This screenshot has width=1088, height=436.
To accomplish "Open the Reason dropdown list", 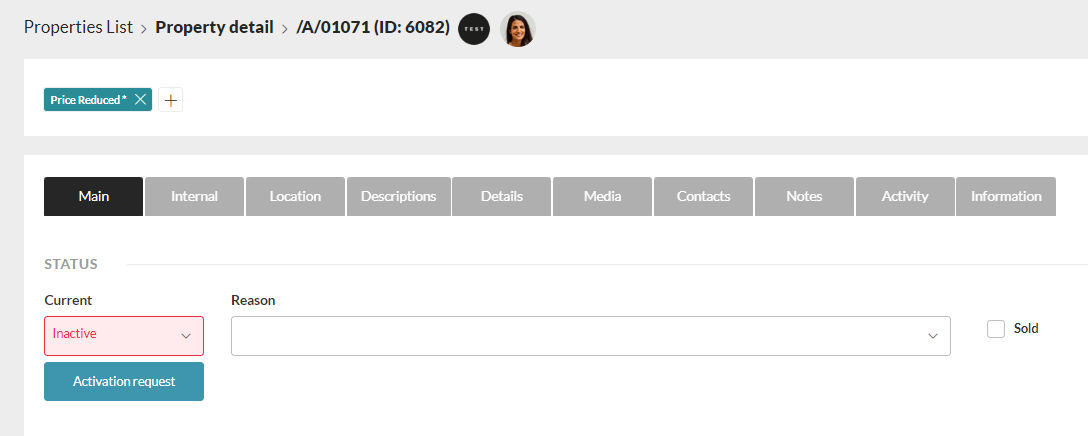I will coord(590,336).
